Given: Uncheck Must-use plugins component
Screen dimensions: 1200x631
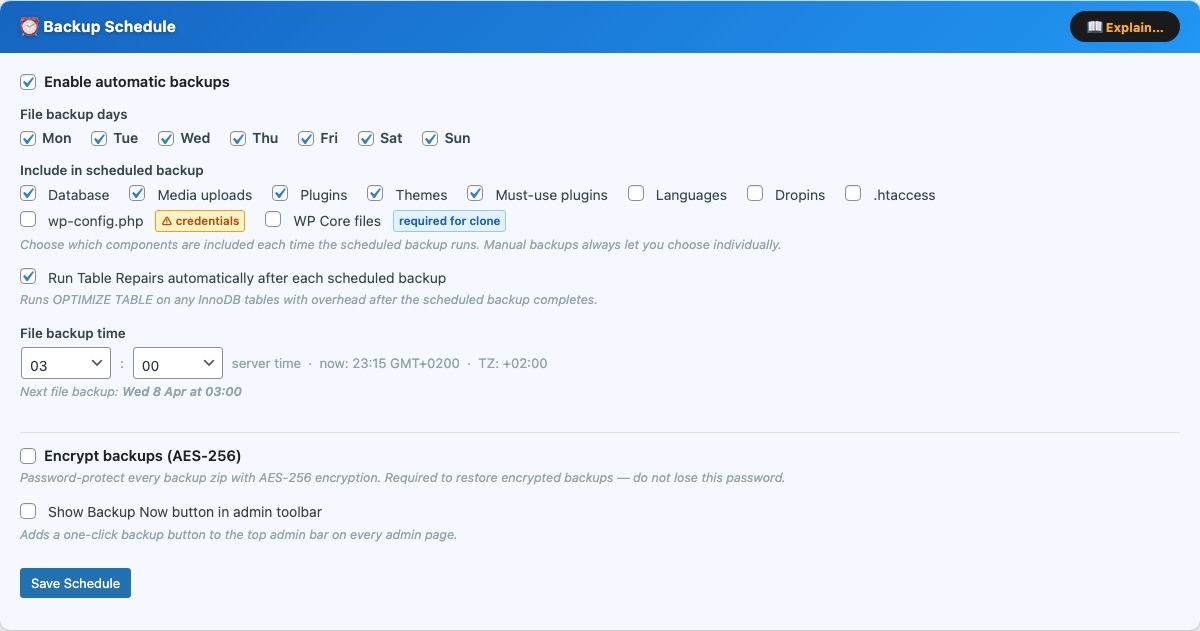Looking at the screenshot, I should coord(476,194).
